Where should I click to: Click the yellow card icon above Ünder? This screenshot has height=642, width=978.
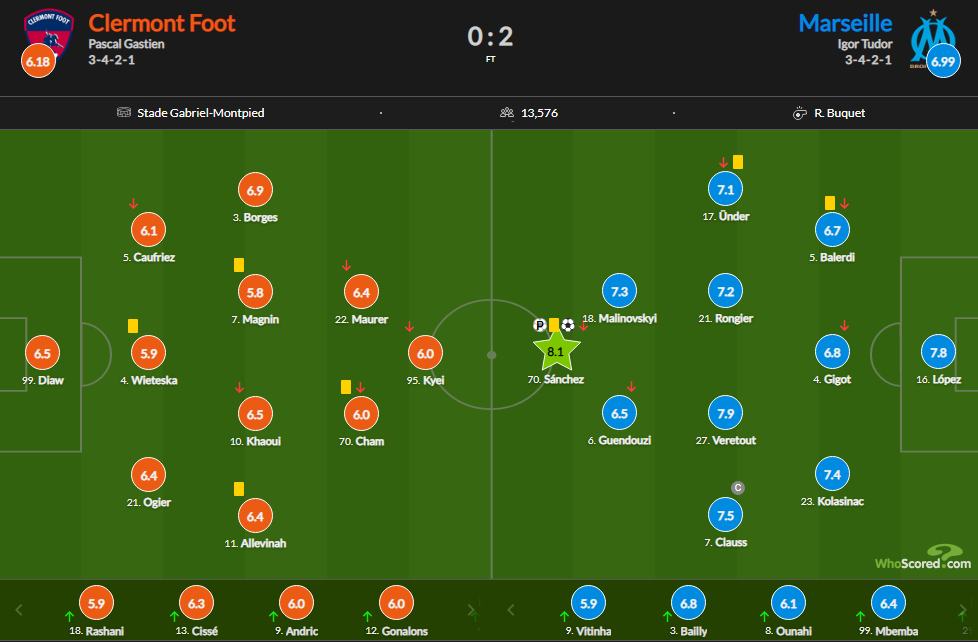[738, 161]
